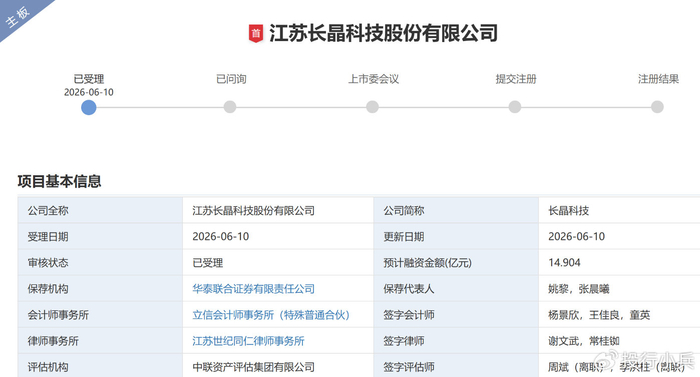Screen dimensions: 700x377
Task: Click the 已受理 value in 审核状态 row
Action: point(208,263)
